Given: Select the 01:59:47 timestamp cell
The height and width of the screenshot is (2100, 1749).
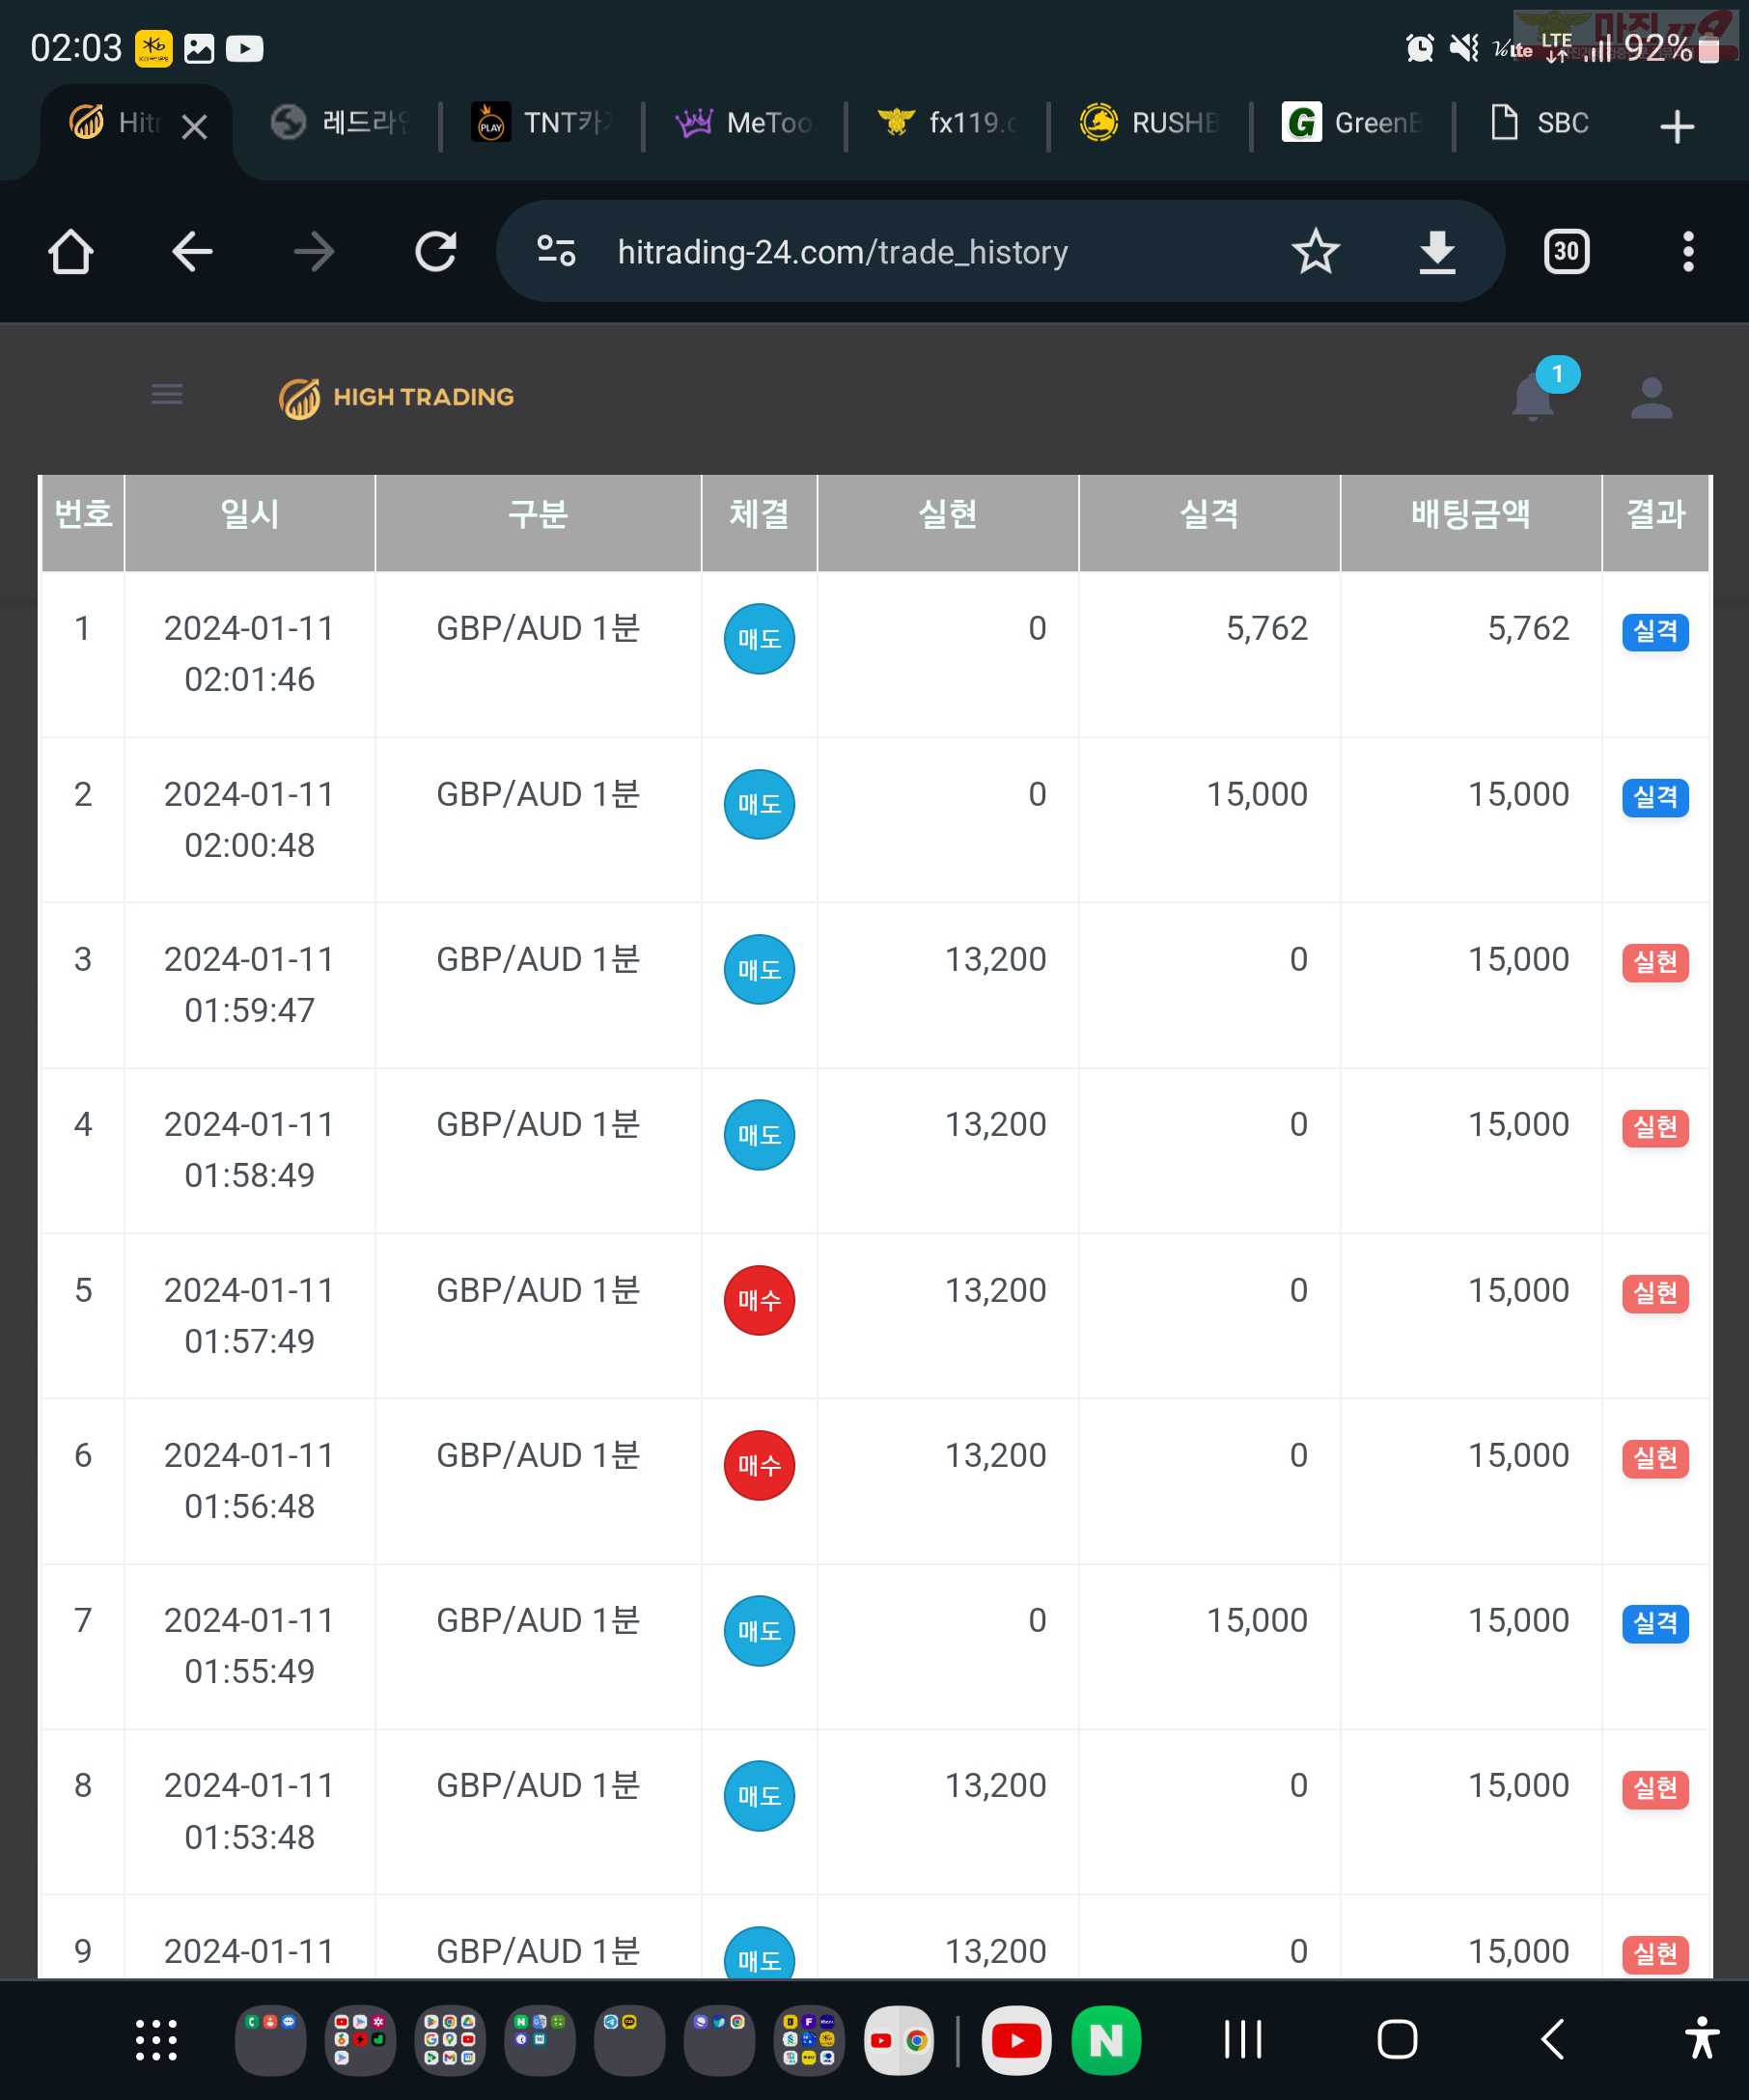Looking at the screenshot, I should pyautogui.click(x=250, y=1010).
